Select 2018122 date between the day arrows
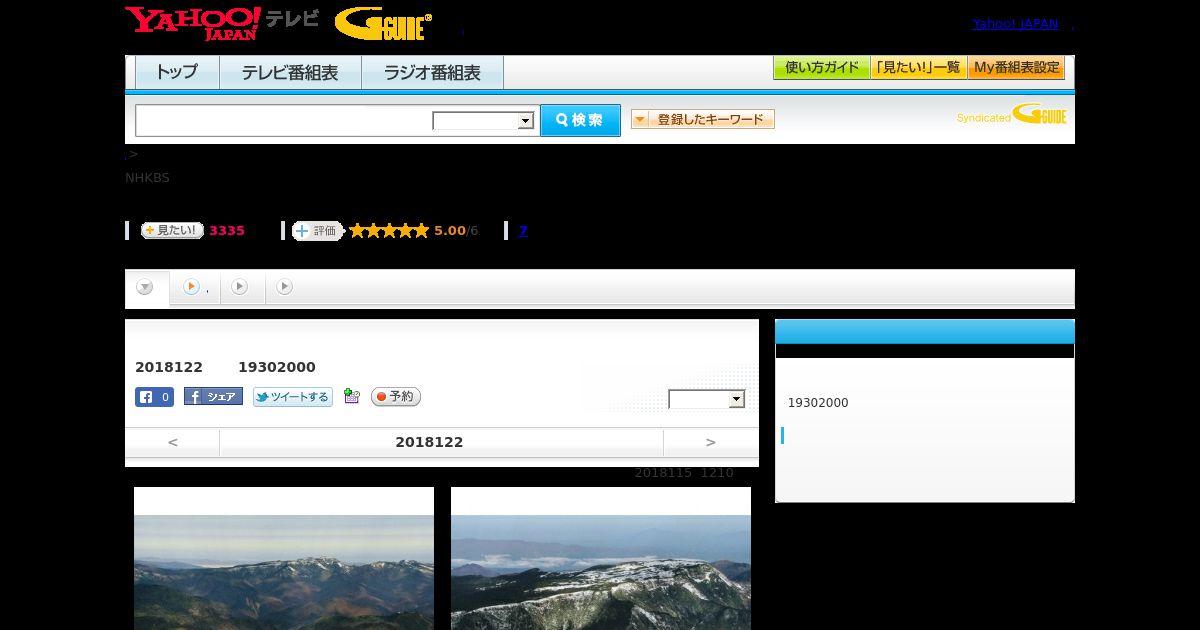This screenshot has height=630, width=1200. tap(429, 442)
